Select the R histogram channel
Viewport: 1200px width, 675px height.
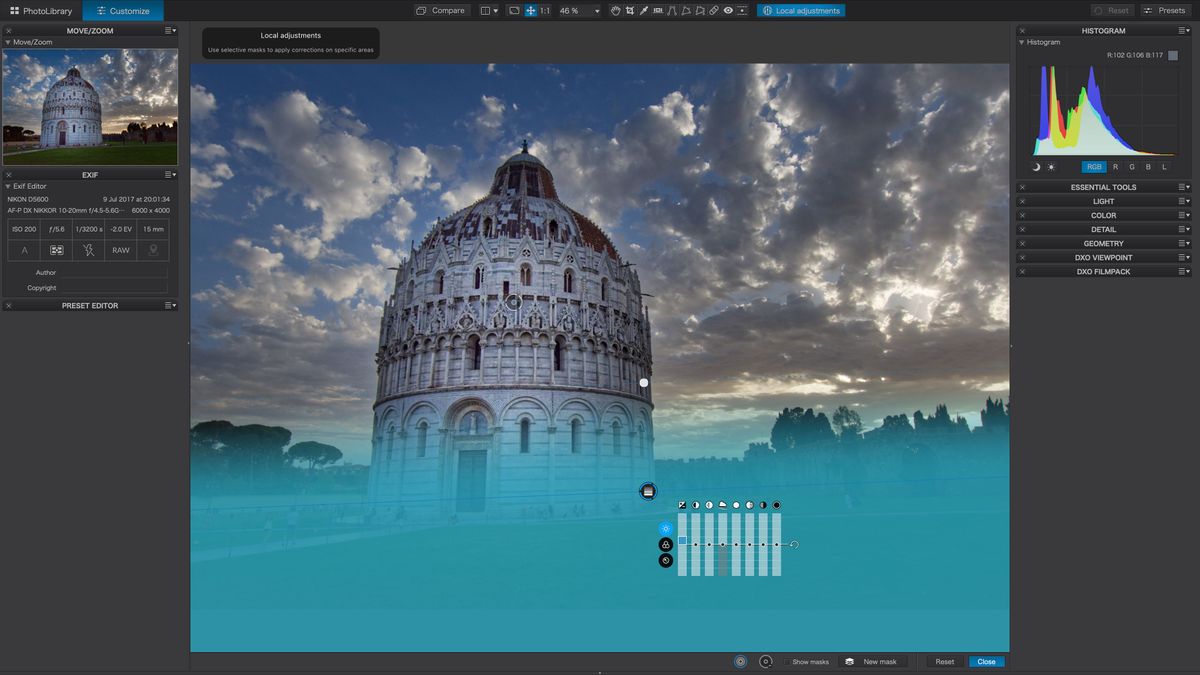[x=1116, y=167]
